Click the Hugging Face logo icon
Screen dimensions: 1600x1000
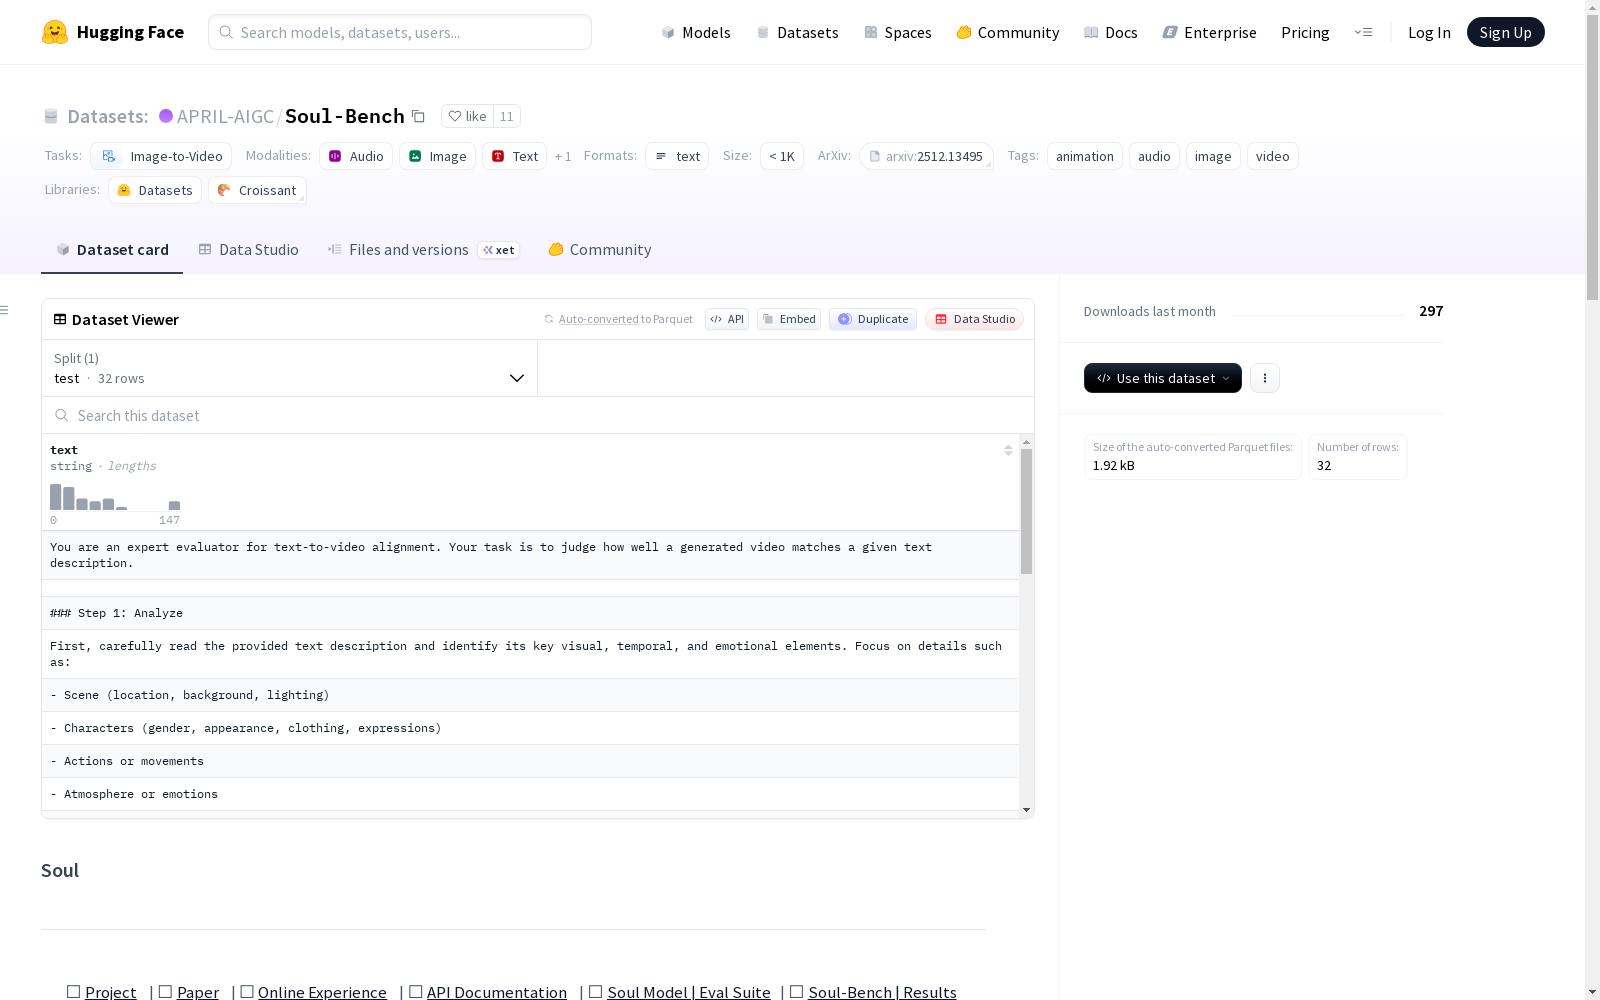point(55,32)
